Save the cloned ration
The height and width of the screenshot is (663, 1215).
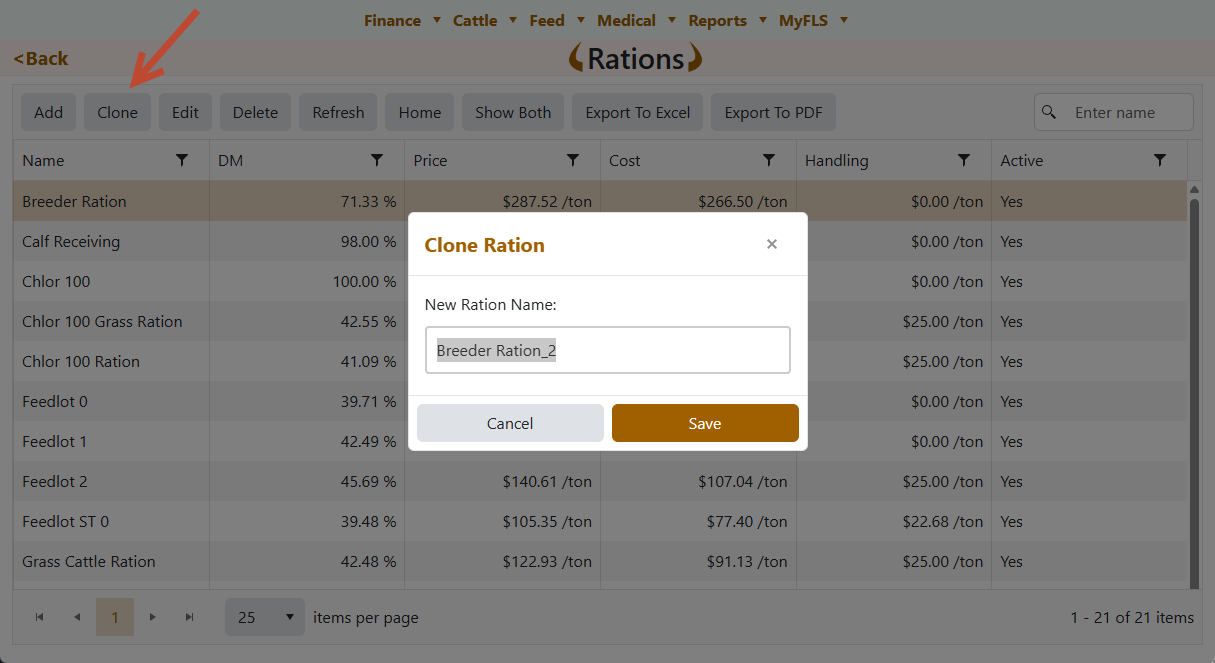click(705, 423)
